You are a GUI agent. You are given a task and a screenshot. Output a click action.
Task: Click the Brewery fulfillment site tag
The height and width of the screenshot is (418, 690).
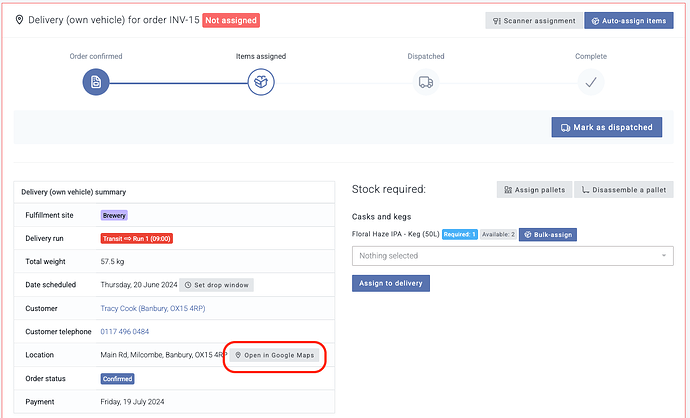click(114, 215)
